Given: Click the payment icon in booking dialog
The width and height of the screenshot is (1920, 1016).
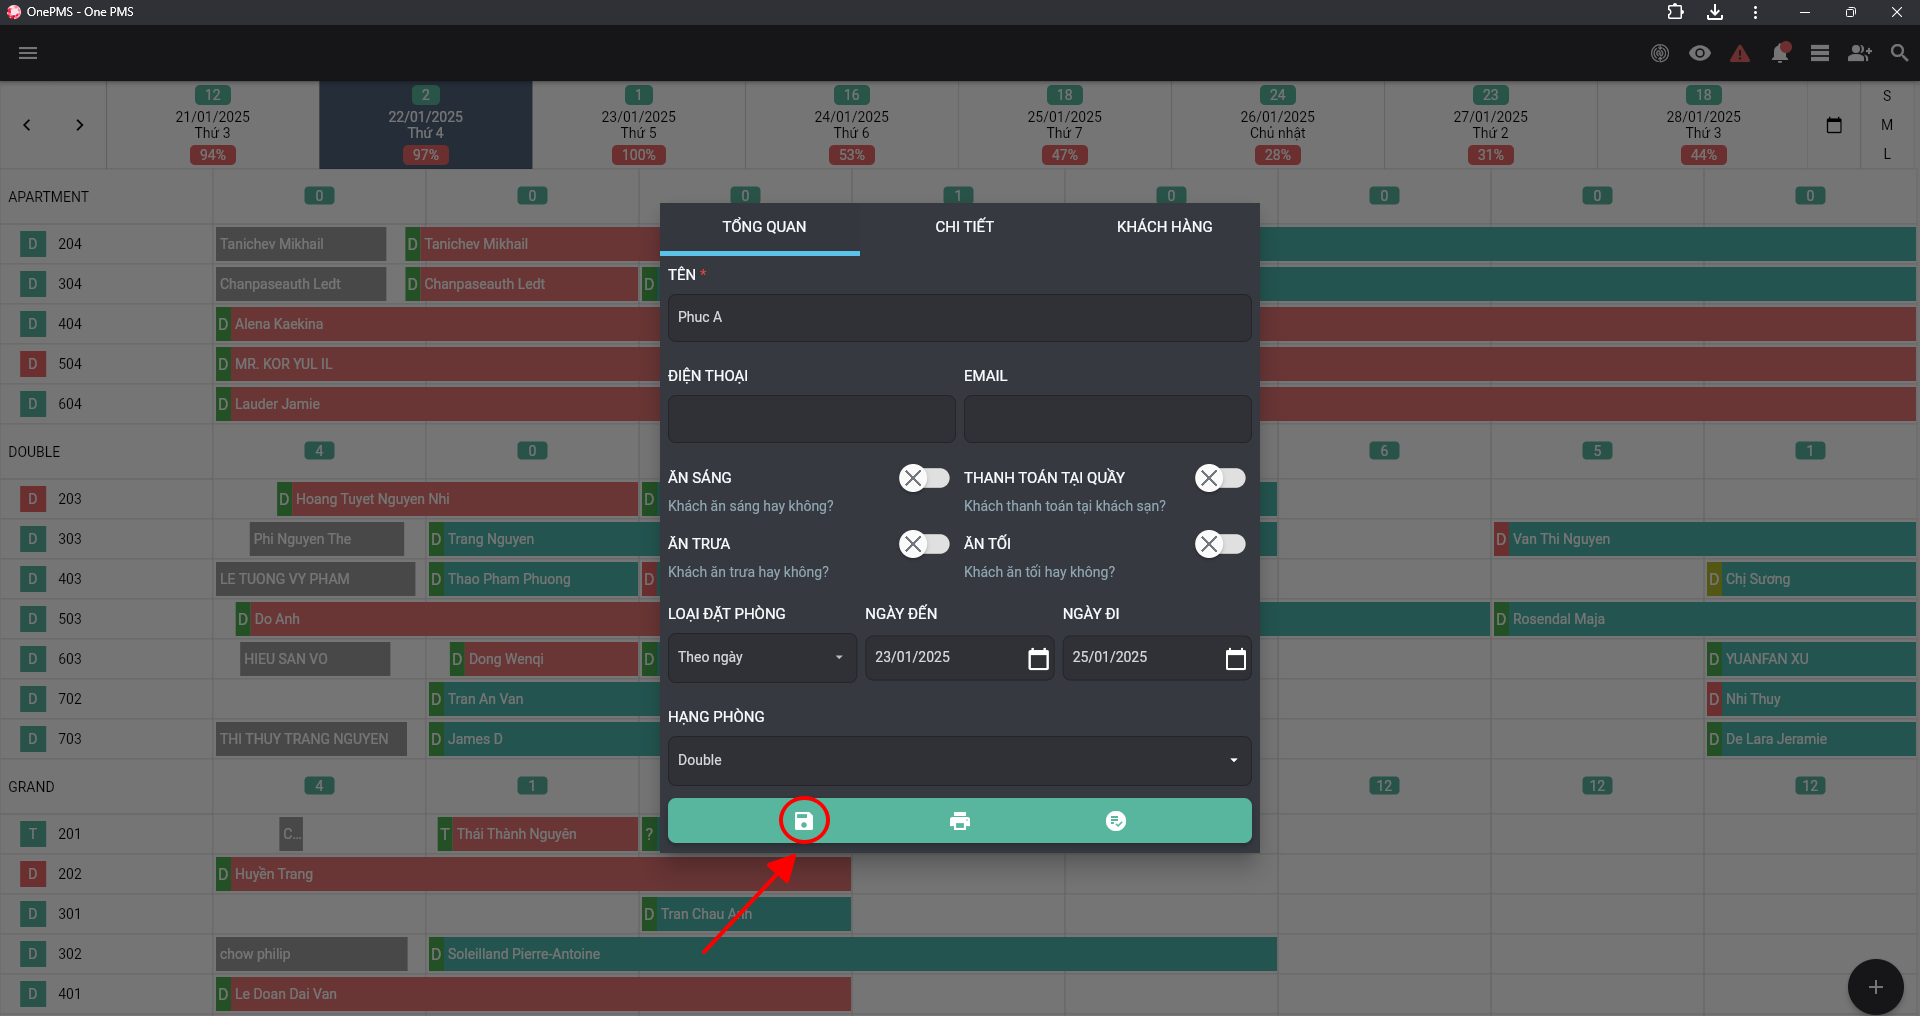Looking at the screenshot, I should (1116, 821).
